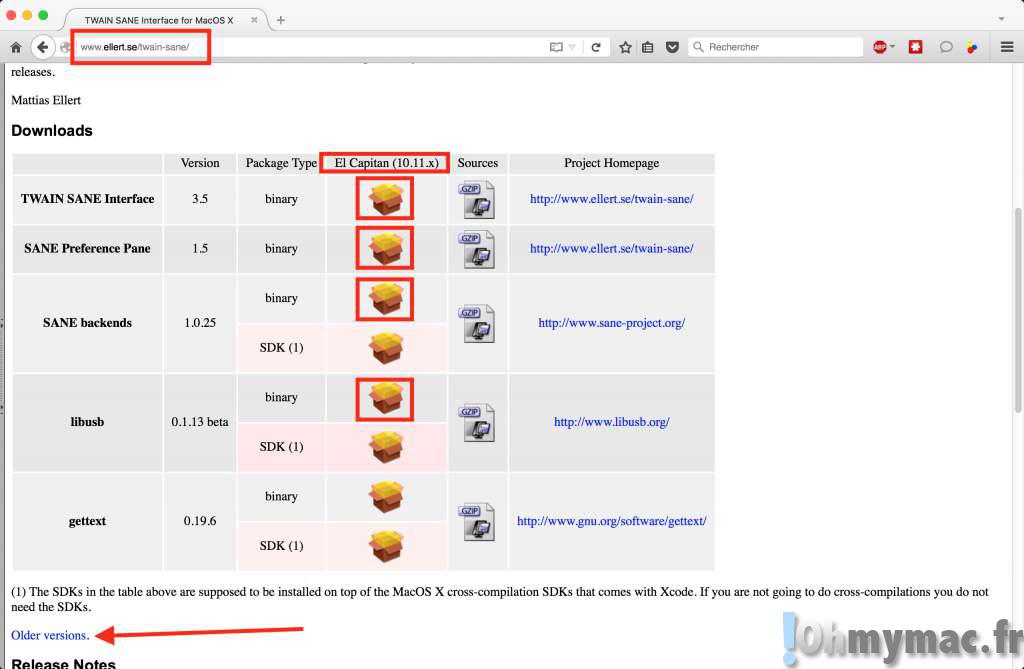Image resolution: width=1024 pixels, height=669 pixels.
Task: Go back to previous page
Action: [x=42, y=47]
